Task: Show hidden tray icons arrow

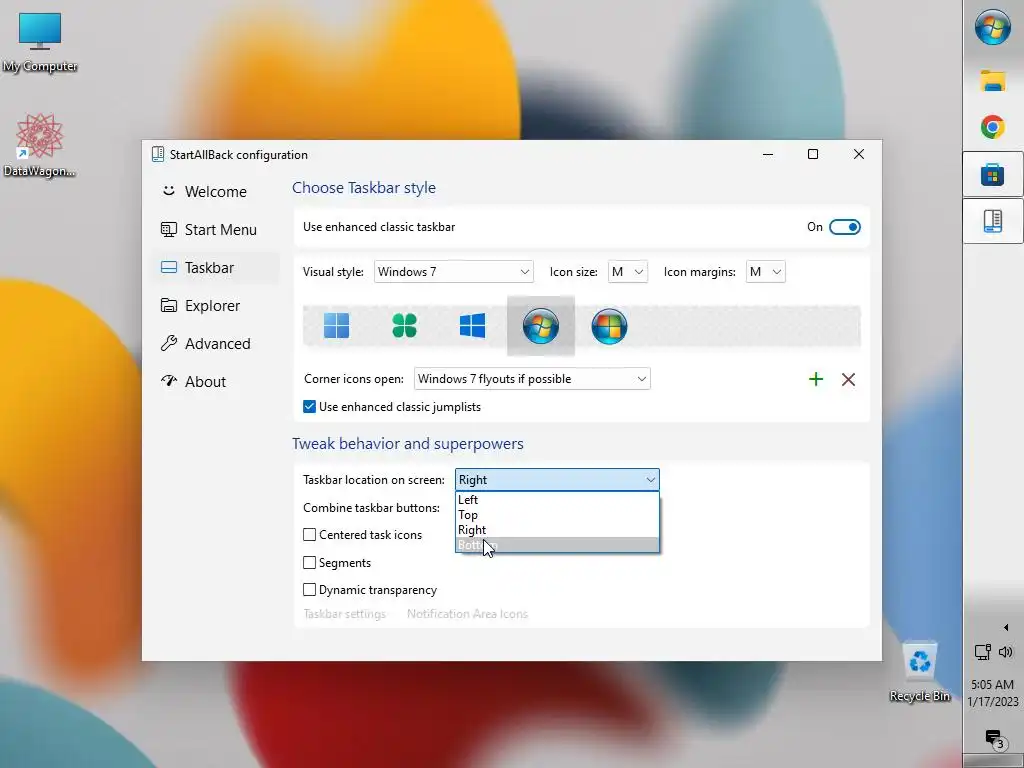Action: 1006,628
